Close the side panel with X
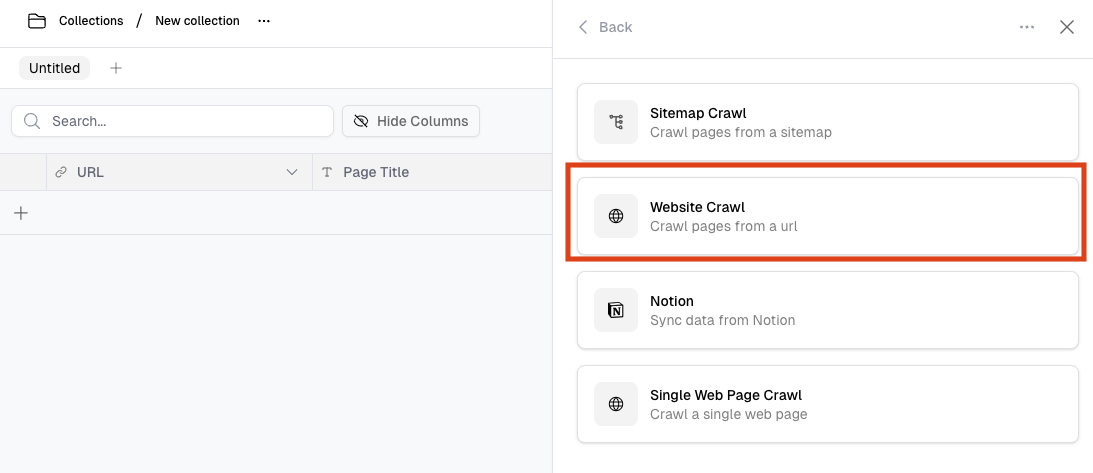 pyautogui.click(x=1067, y=27)
